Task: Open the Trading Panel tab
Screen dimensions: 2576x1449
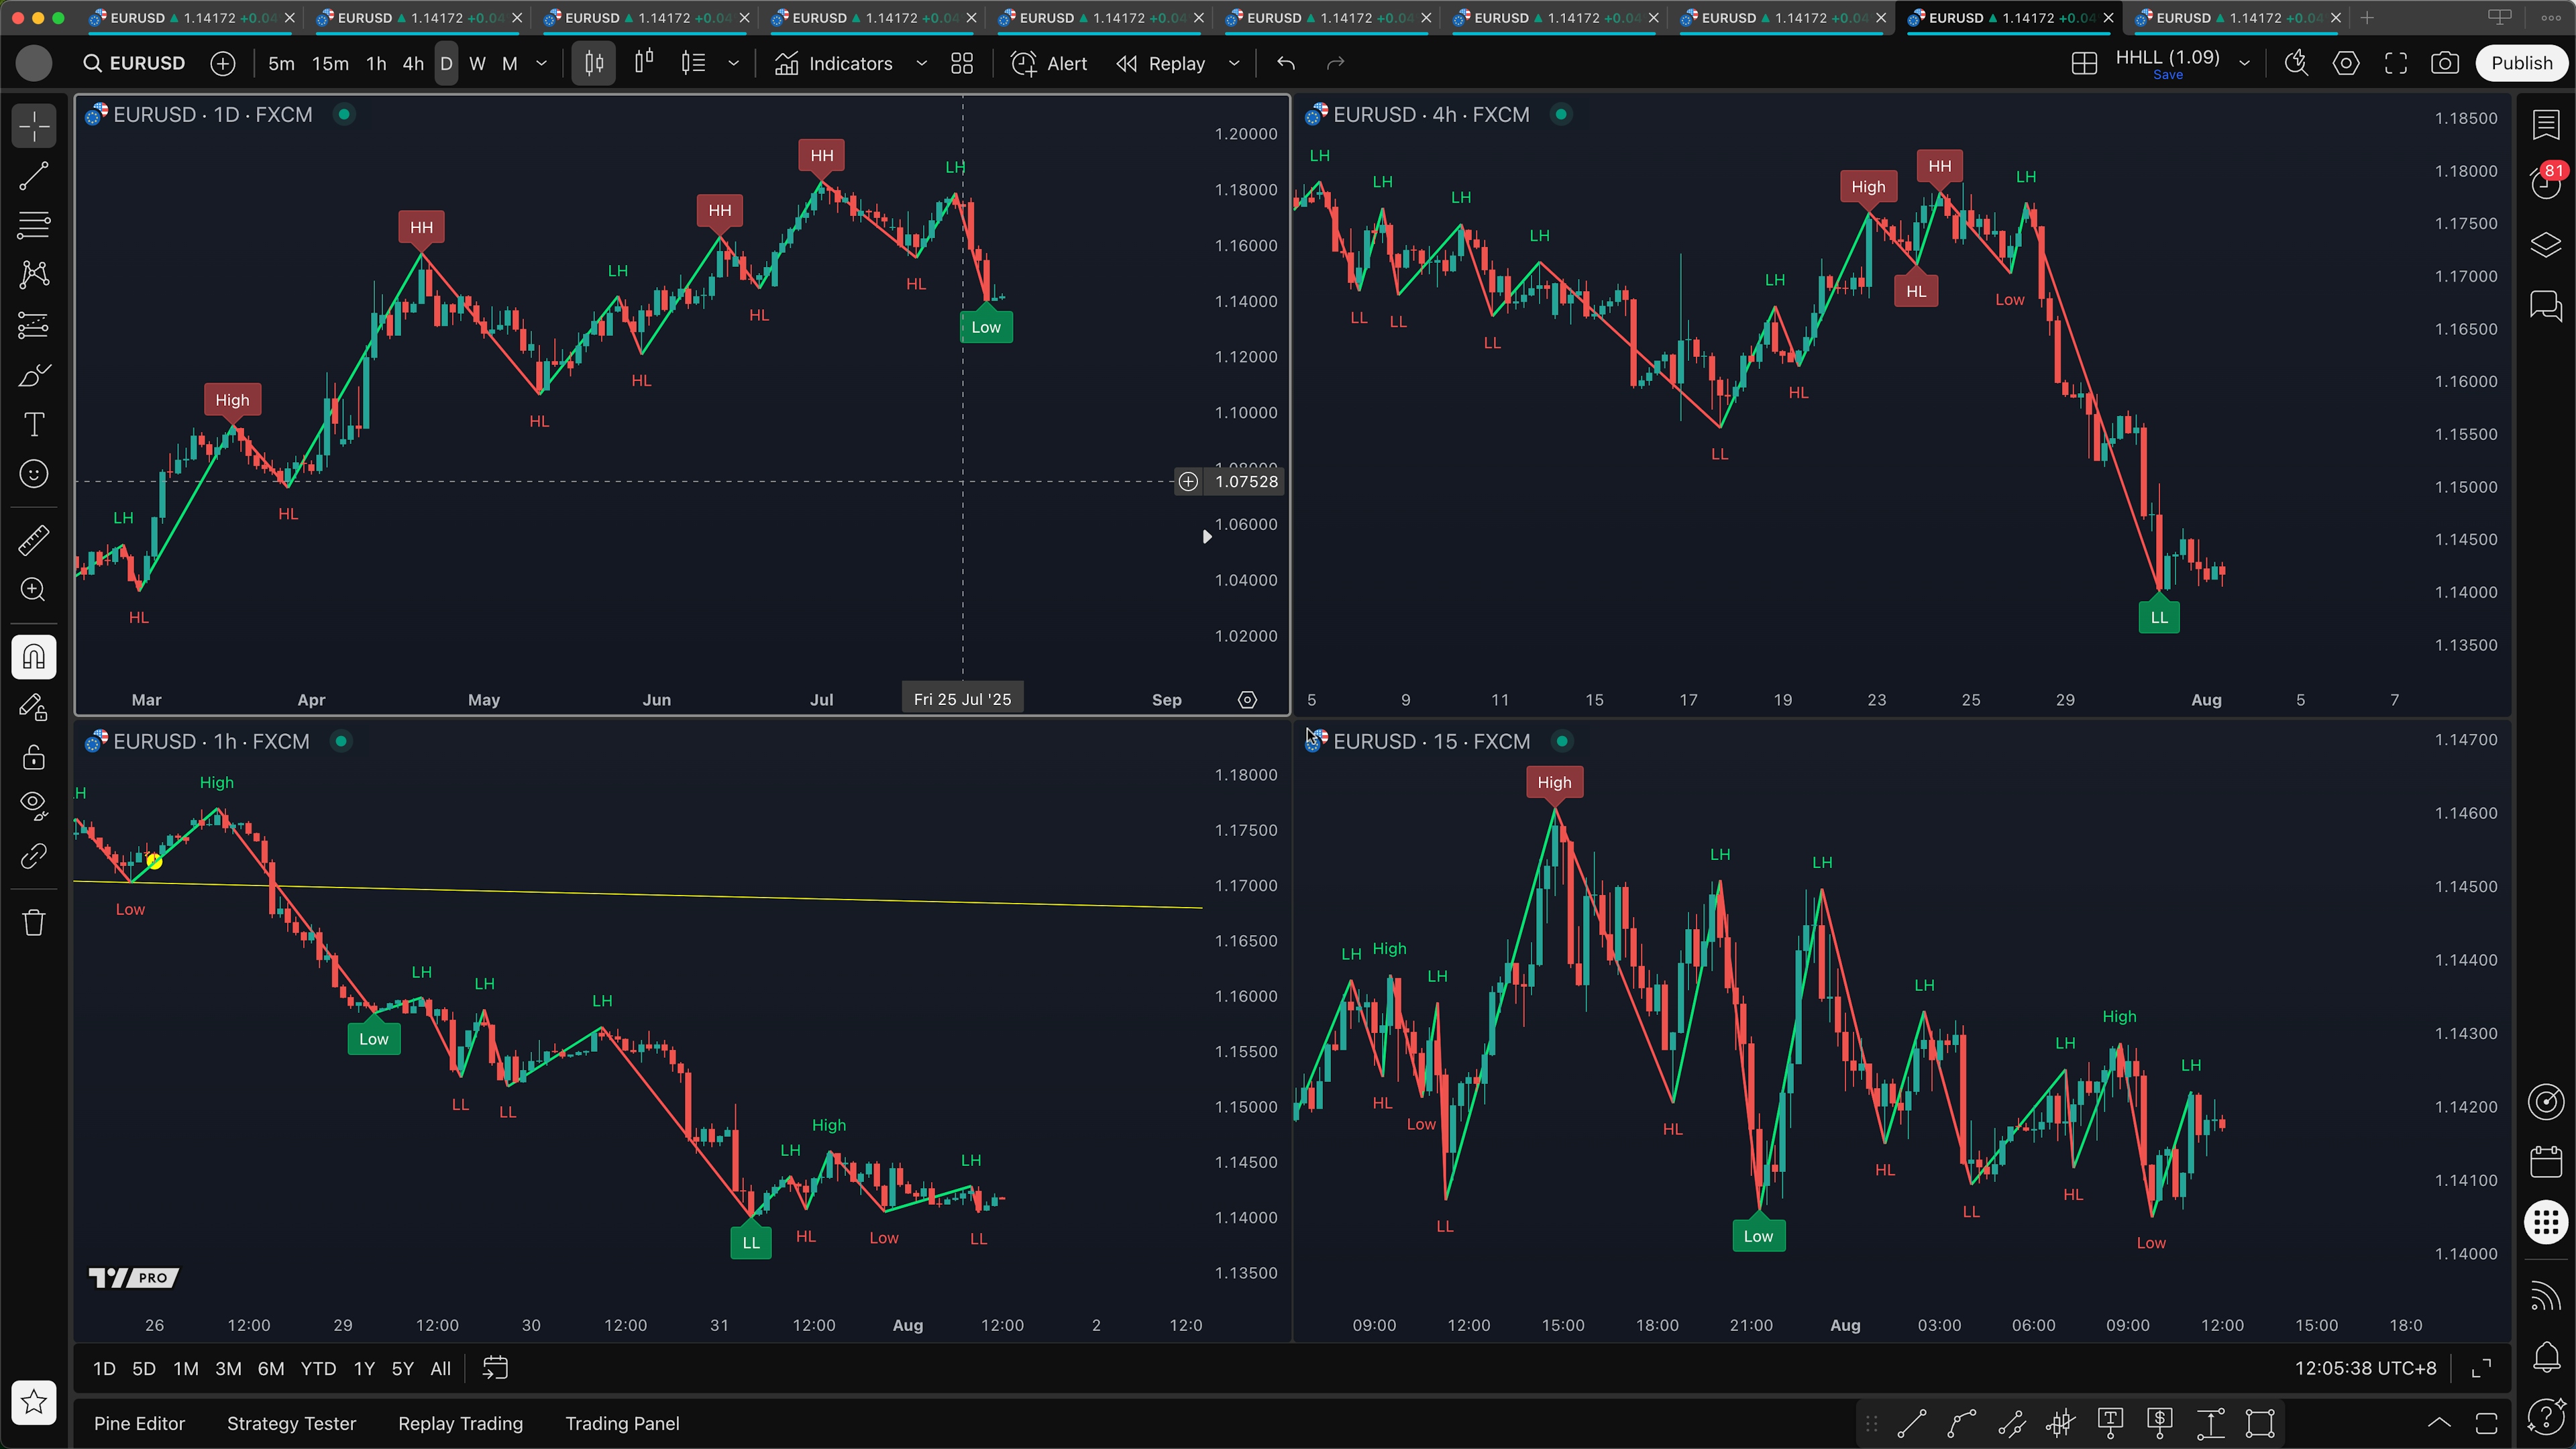Action: (x=622, y=1423)
